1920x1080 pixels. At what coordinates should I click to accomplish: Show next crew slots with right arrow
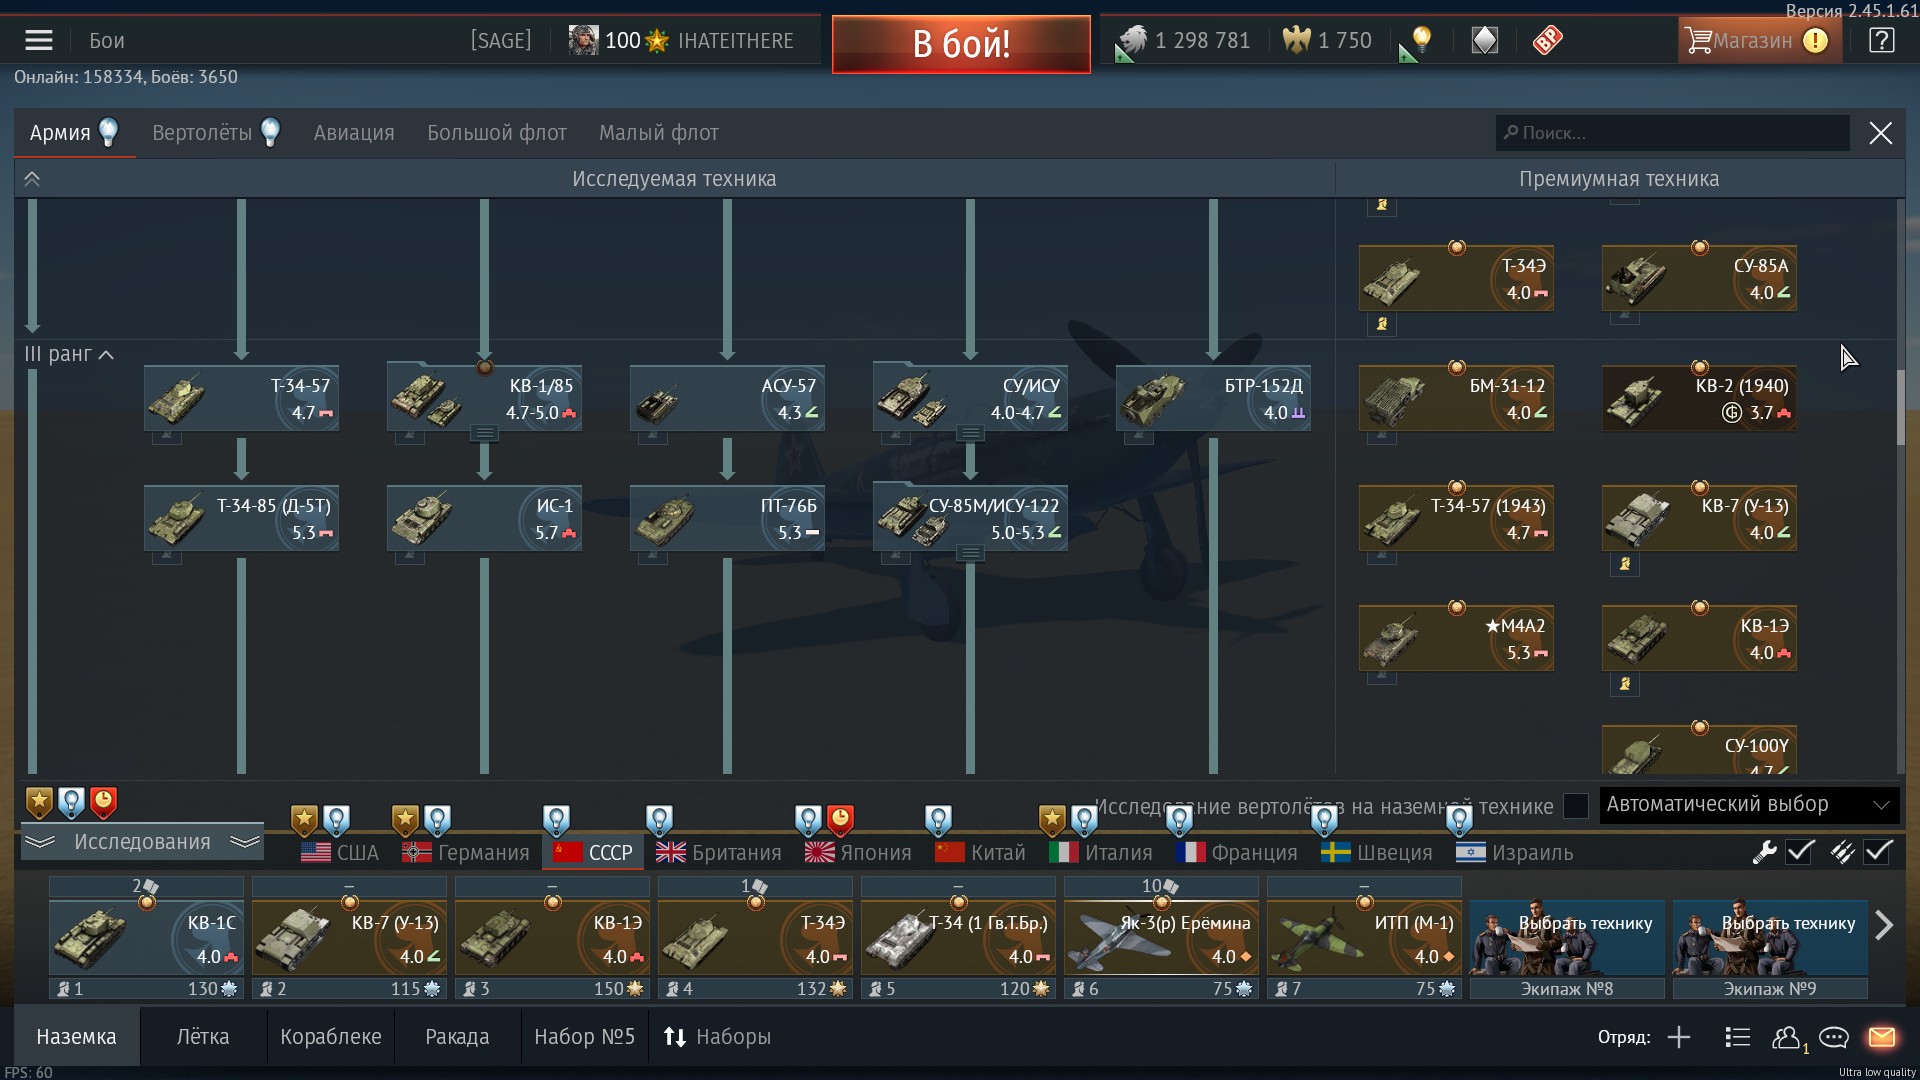(x=1884, y=926)
